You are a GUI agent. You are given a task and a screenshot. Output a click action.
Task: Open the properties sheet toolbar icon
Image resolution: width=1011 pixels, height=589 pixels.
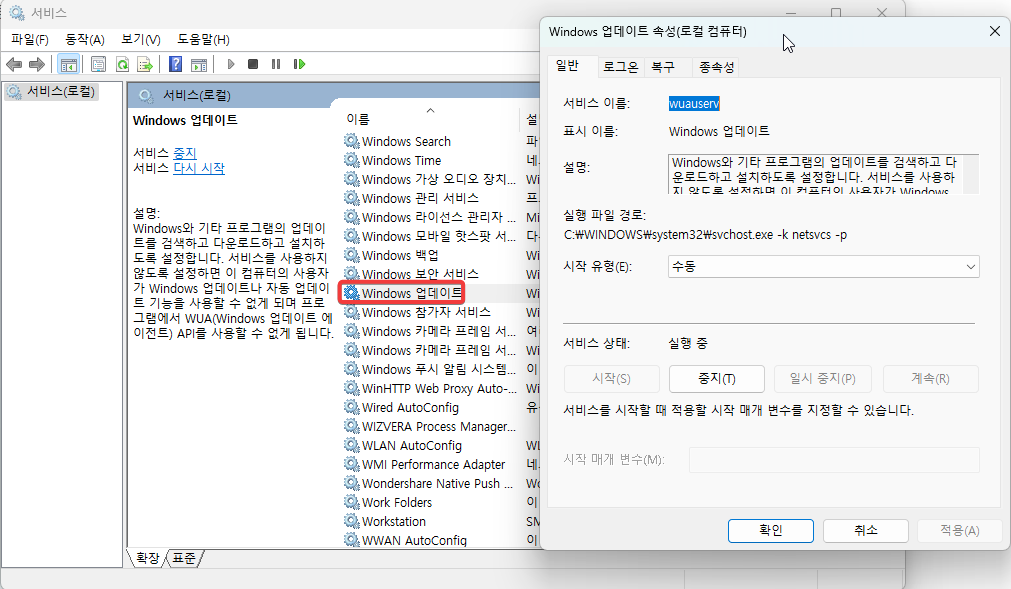coord(98,64)
